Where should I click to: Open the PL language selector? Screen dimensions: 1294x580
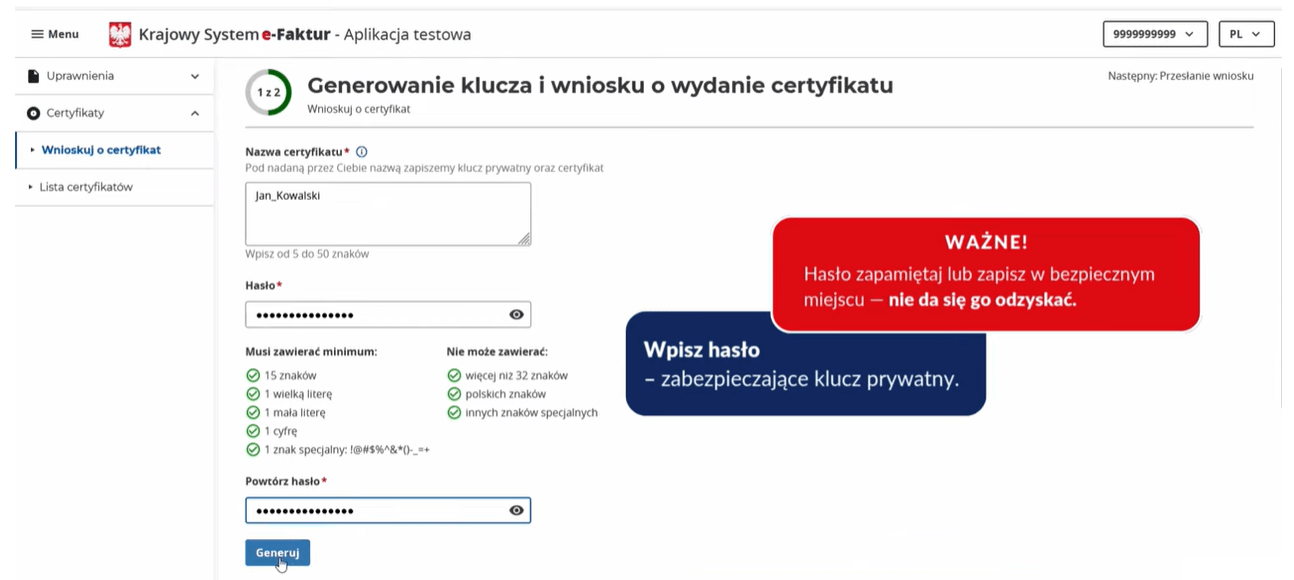pyautogui.click(x=1246, y=33)
